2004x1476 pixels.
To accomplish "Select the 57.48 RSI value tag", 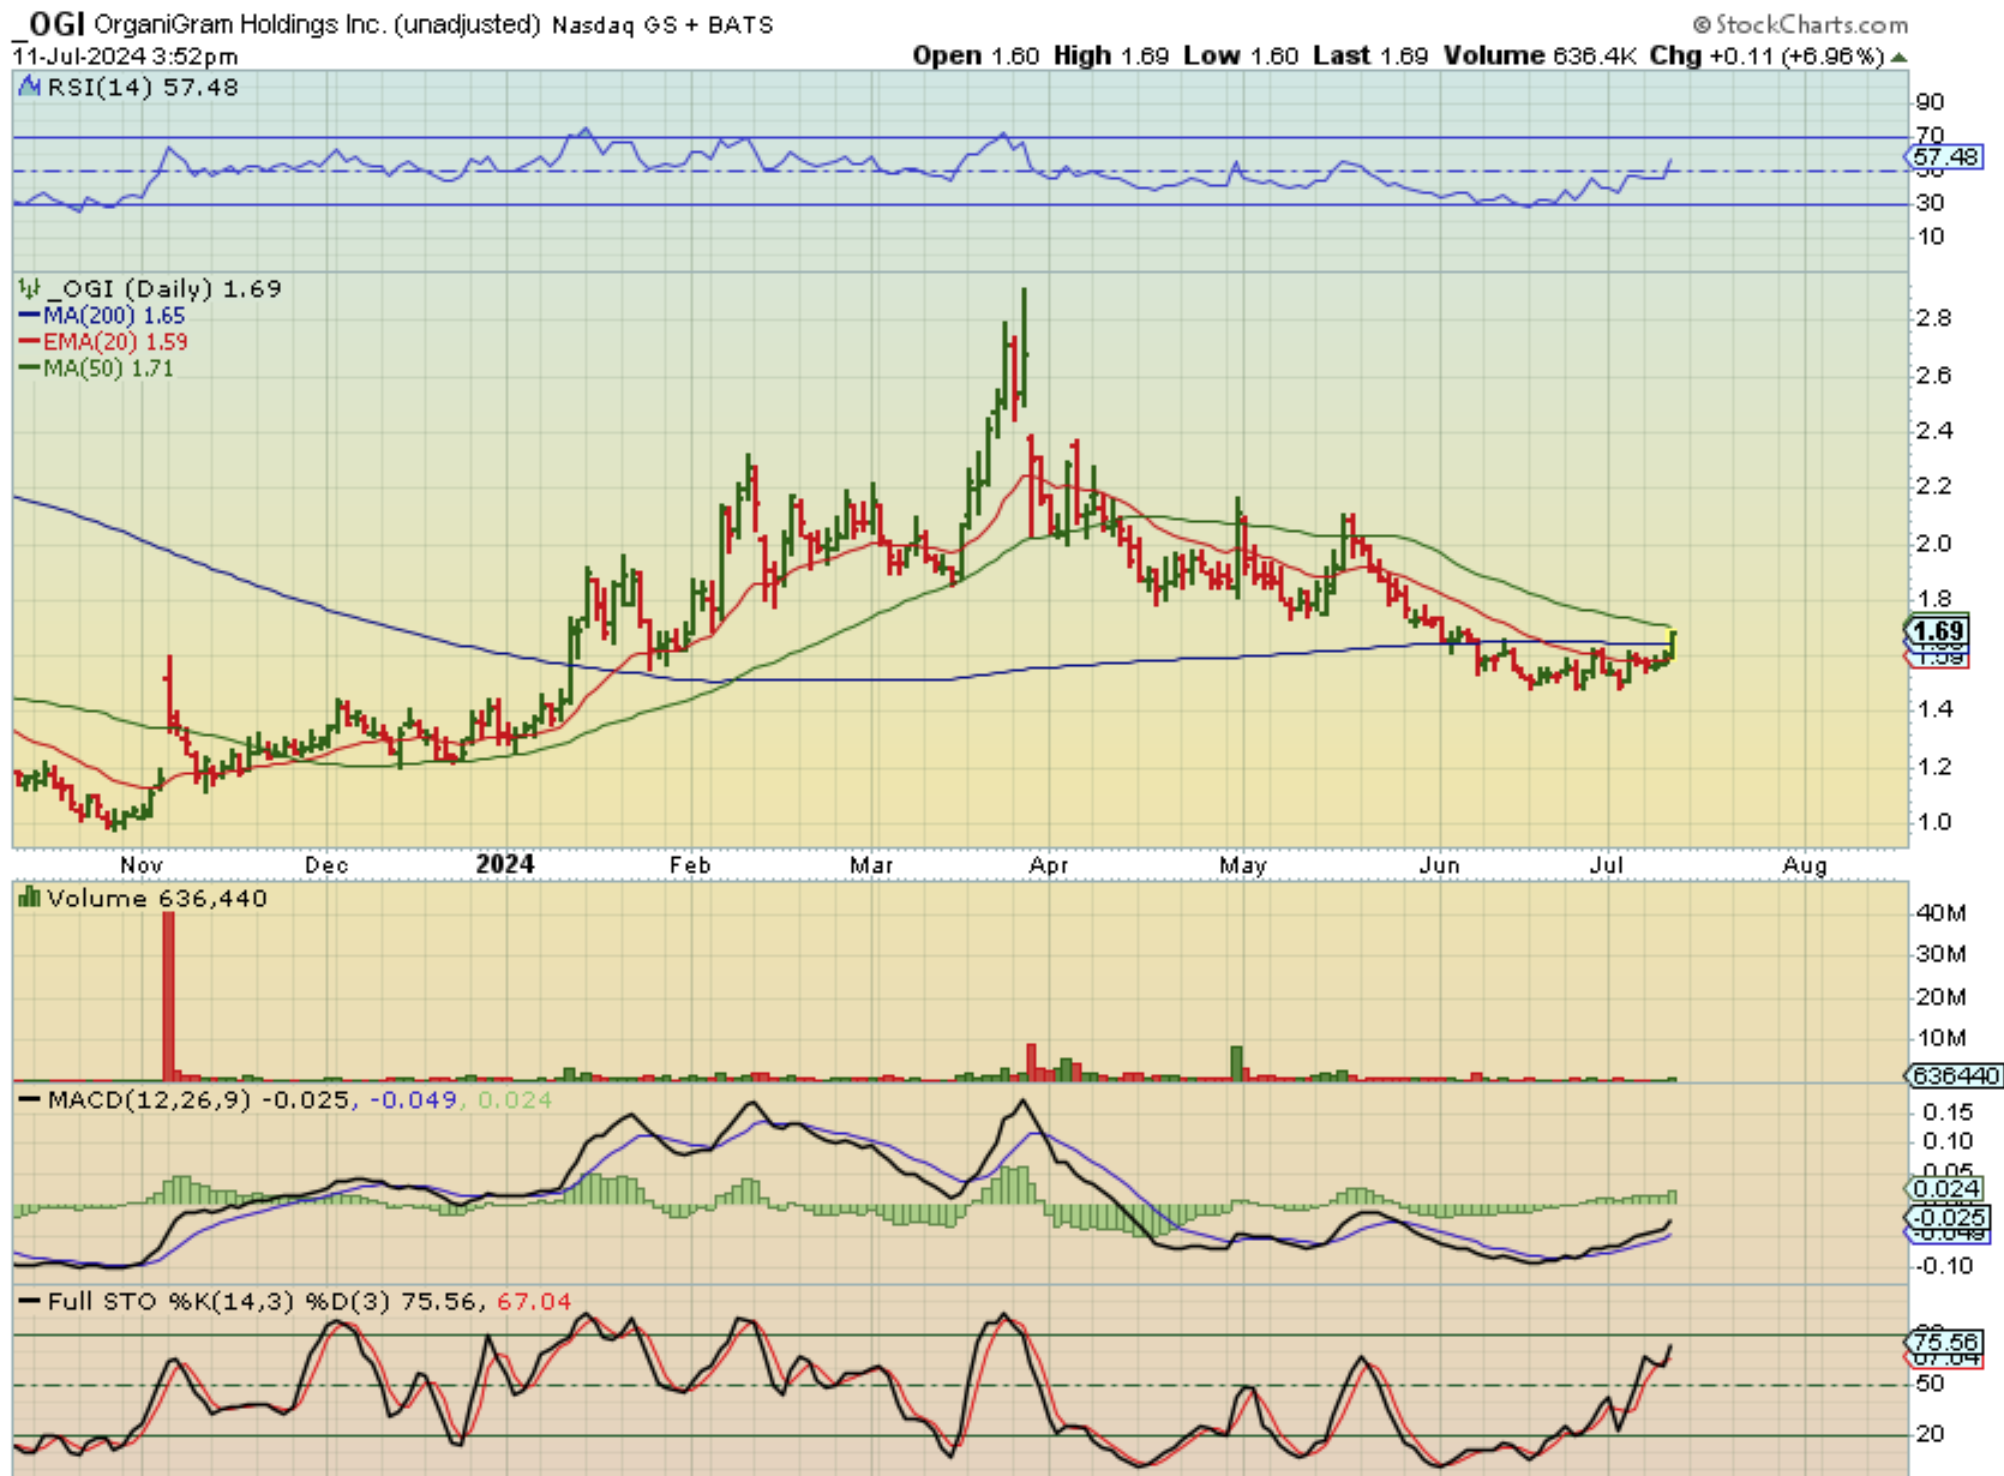I will point(1944,157).
